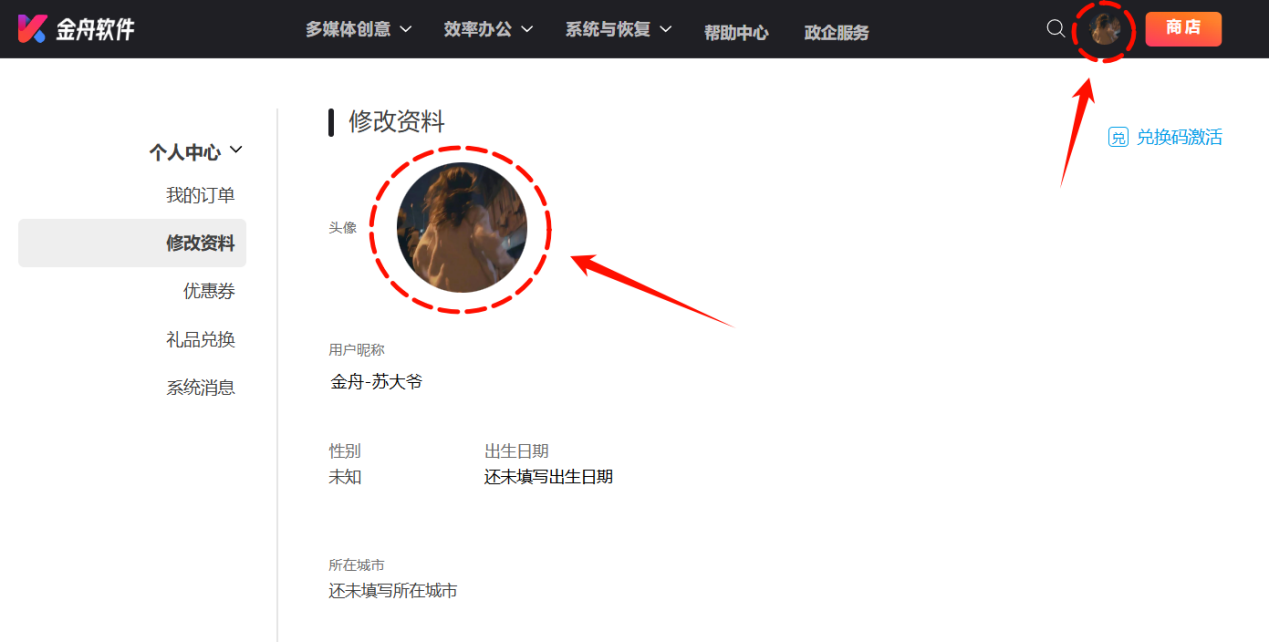Click the 还未填写出生日期 birth date field
This screenshot has width=1269, height=642.
548,477
